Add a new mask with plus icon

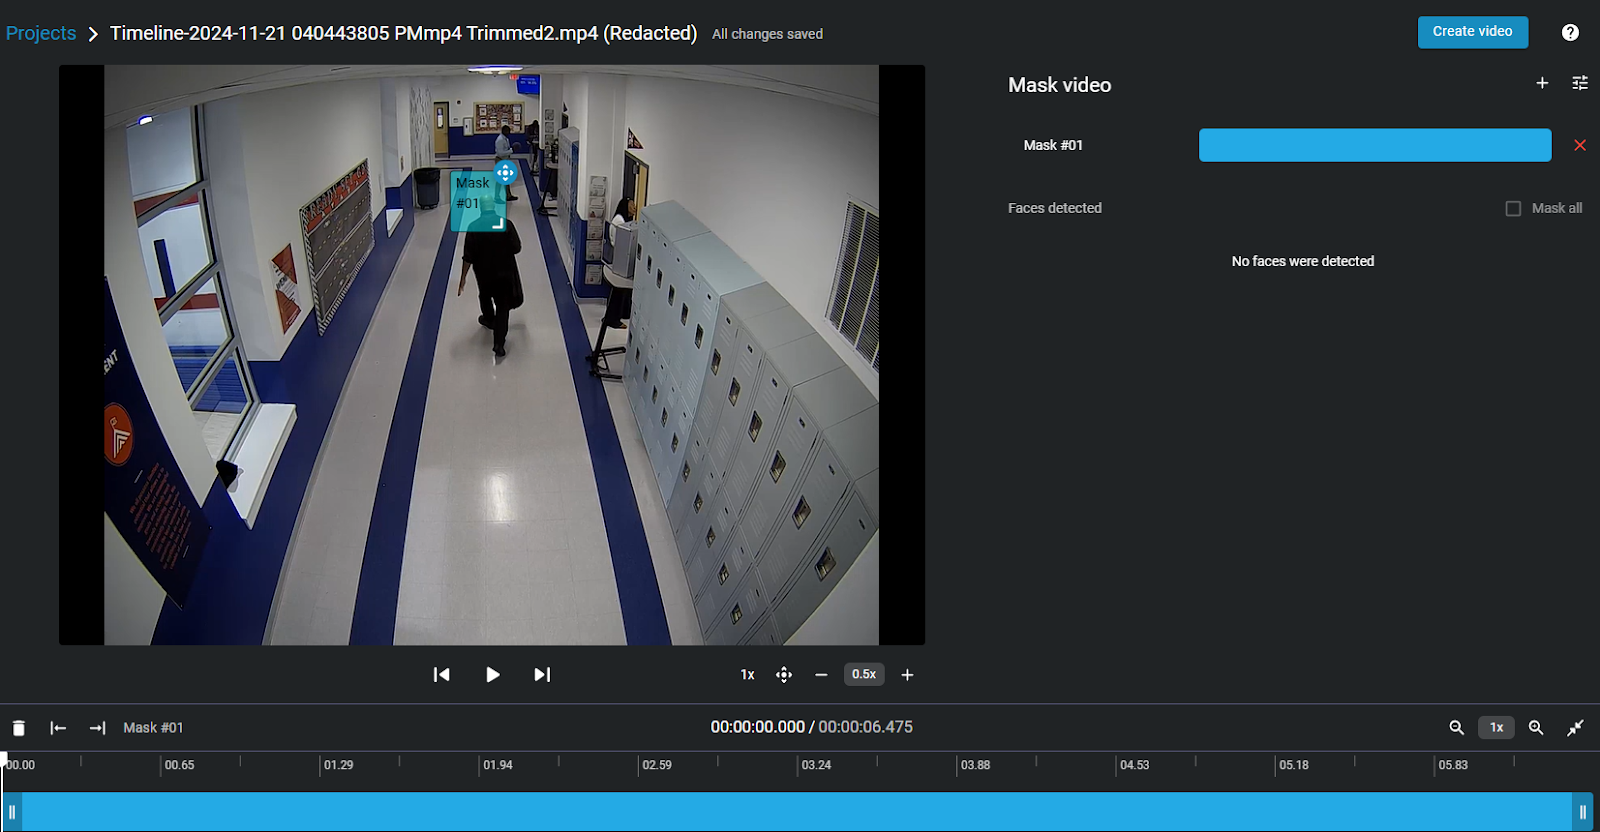tap(1542, 83)
